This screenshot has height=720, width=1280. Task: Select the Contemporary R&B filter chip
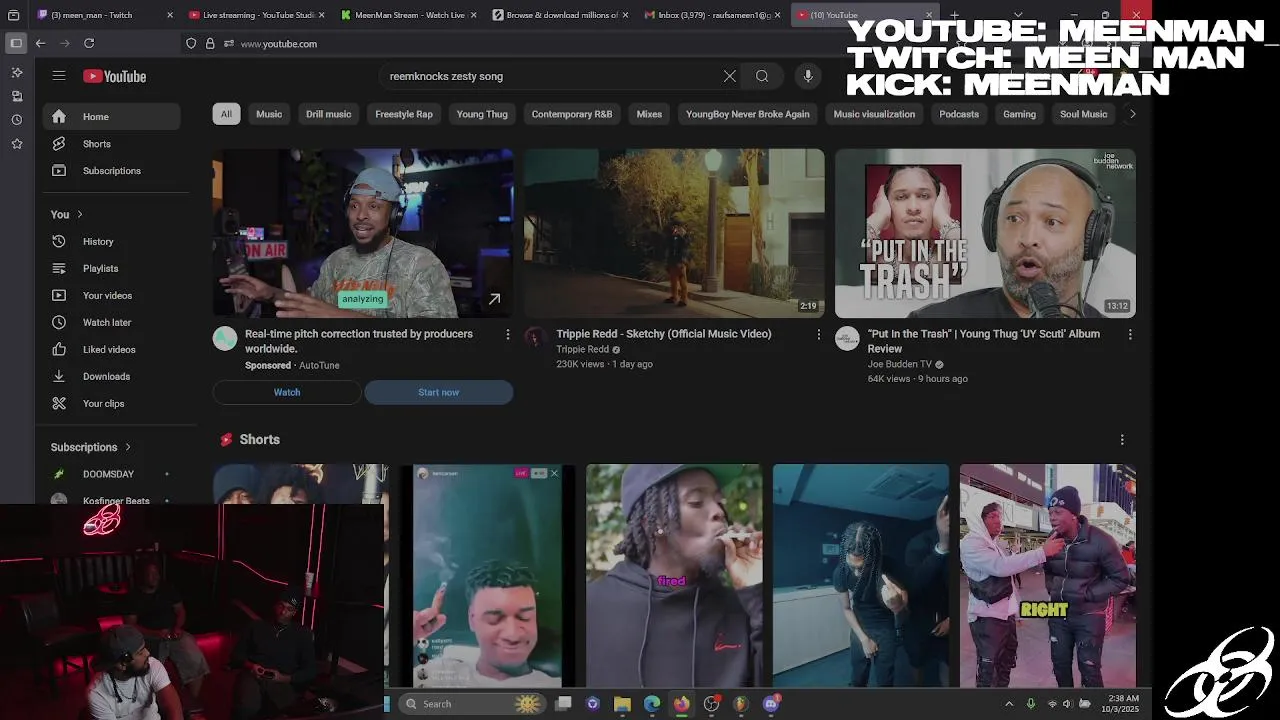[x=572, y=114]
